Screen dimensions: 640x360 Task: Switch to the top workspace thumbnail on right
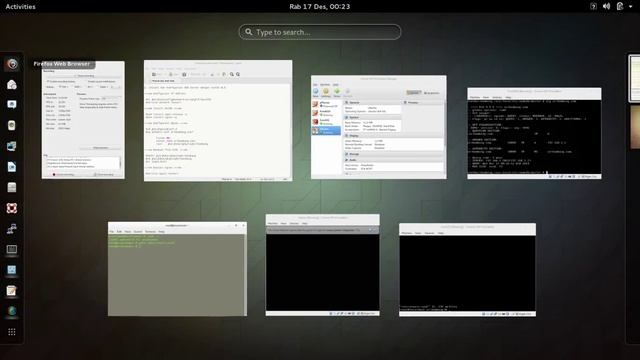[x=634, y=78]
